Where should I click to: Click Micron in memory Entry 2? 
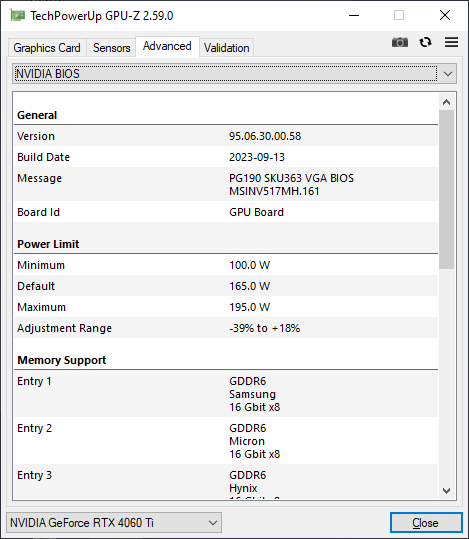point(247,441)
